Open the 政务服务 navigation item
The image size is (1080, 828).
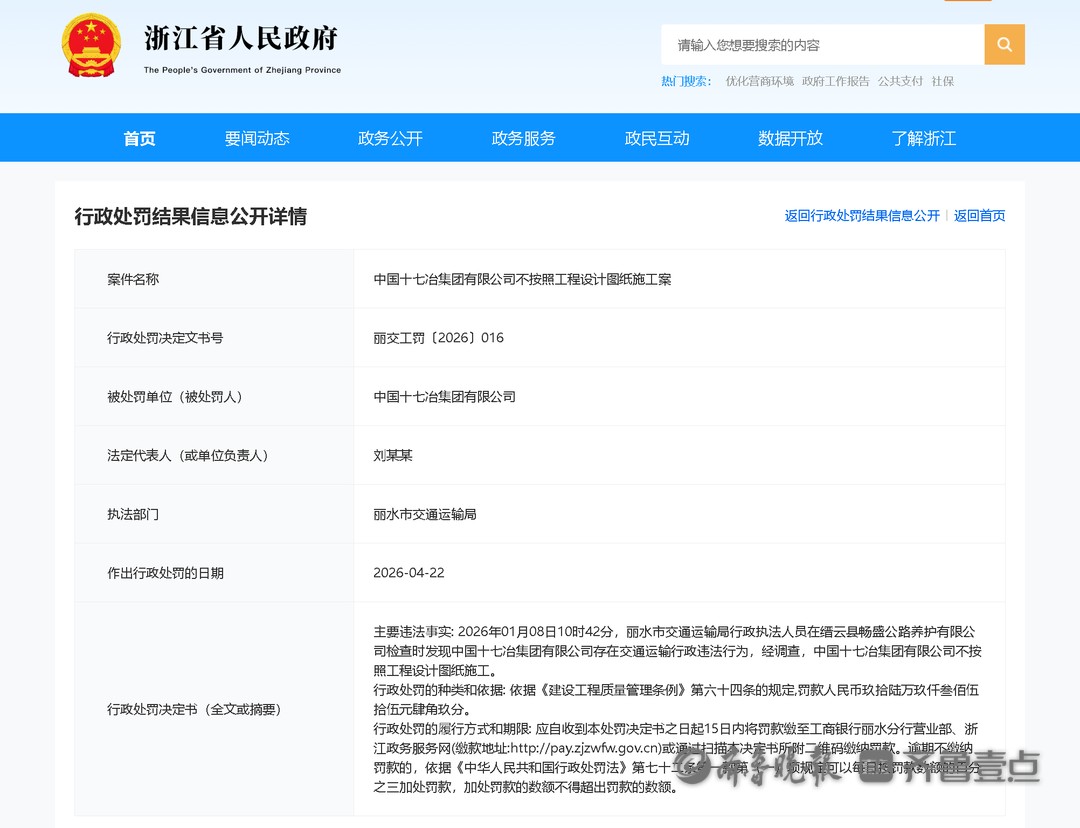pyautogui.click(x=523, y=138)
